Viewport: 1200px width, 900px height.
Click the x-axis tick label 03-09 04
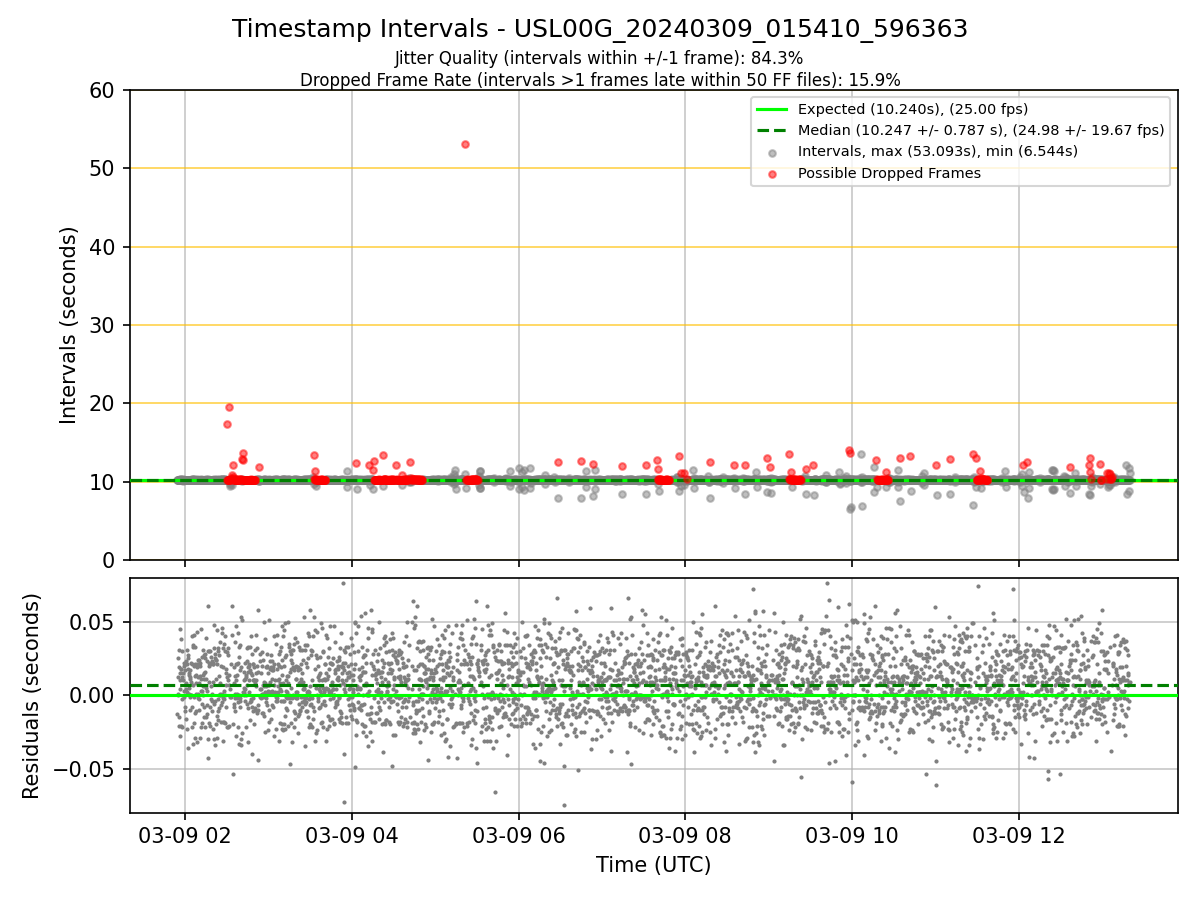[x=351, y=834]
